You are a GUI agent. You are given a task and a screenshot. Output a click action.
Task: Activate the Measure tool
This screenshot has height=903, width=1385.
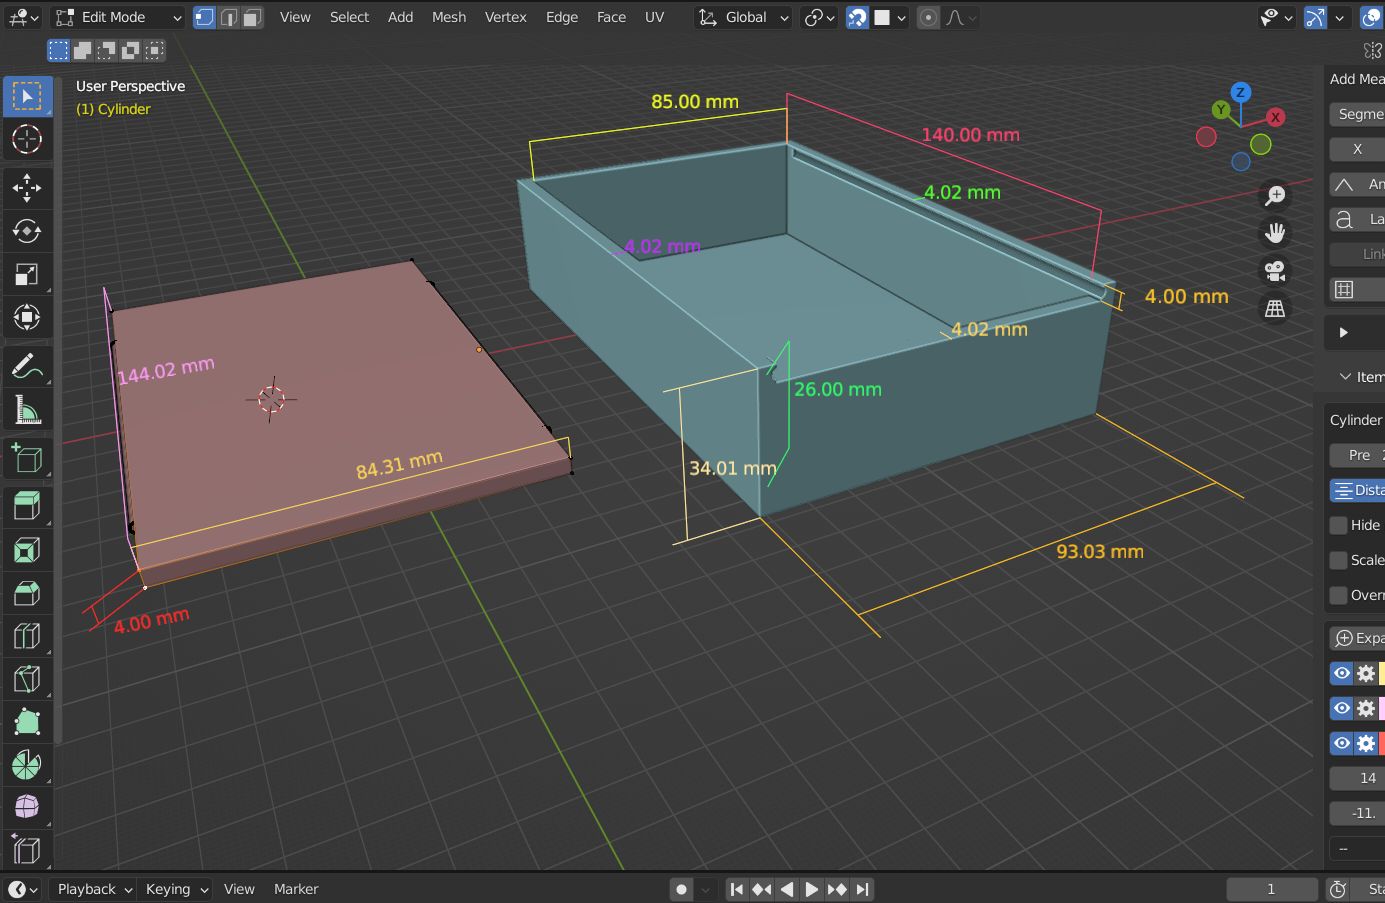pos(27,409)
